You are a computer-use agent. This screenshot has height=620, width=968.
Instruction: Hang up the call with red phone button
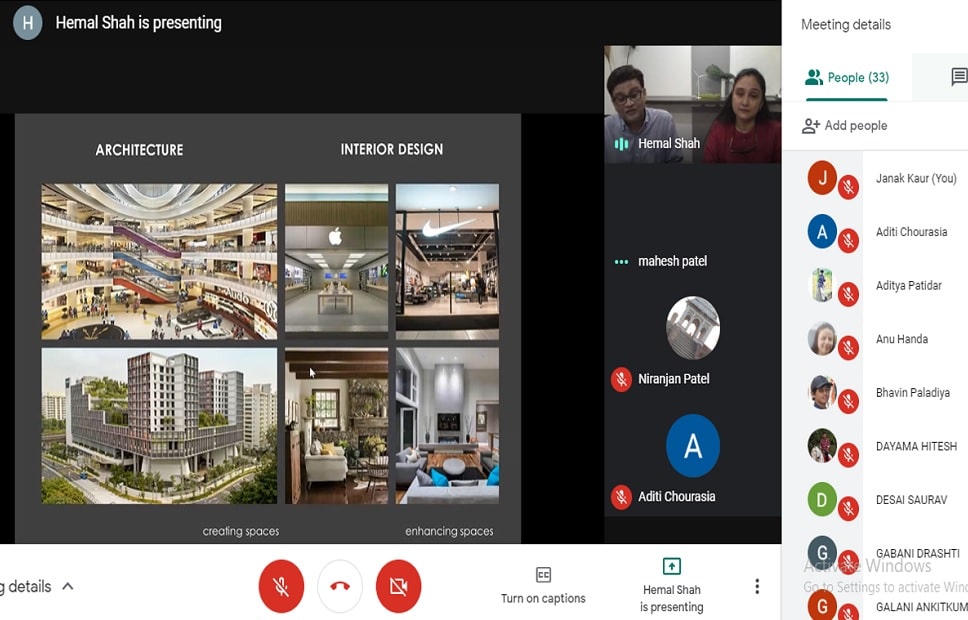[340, 586]
